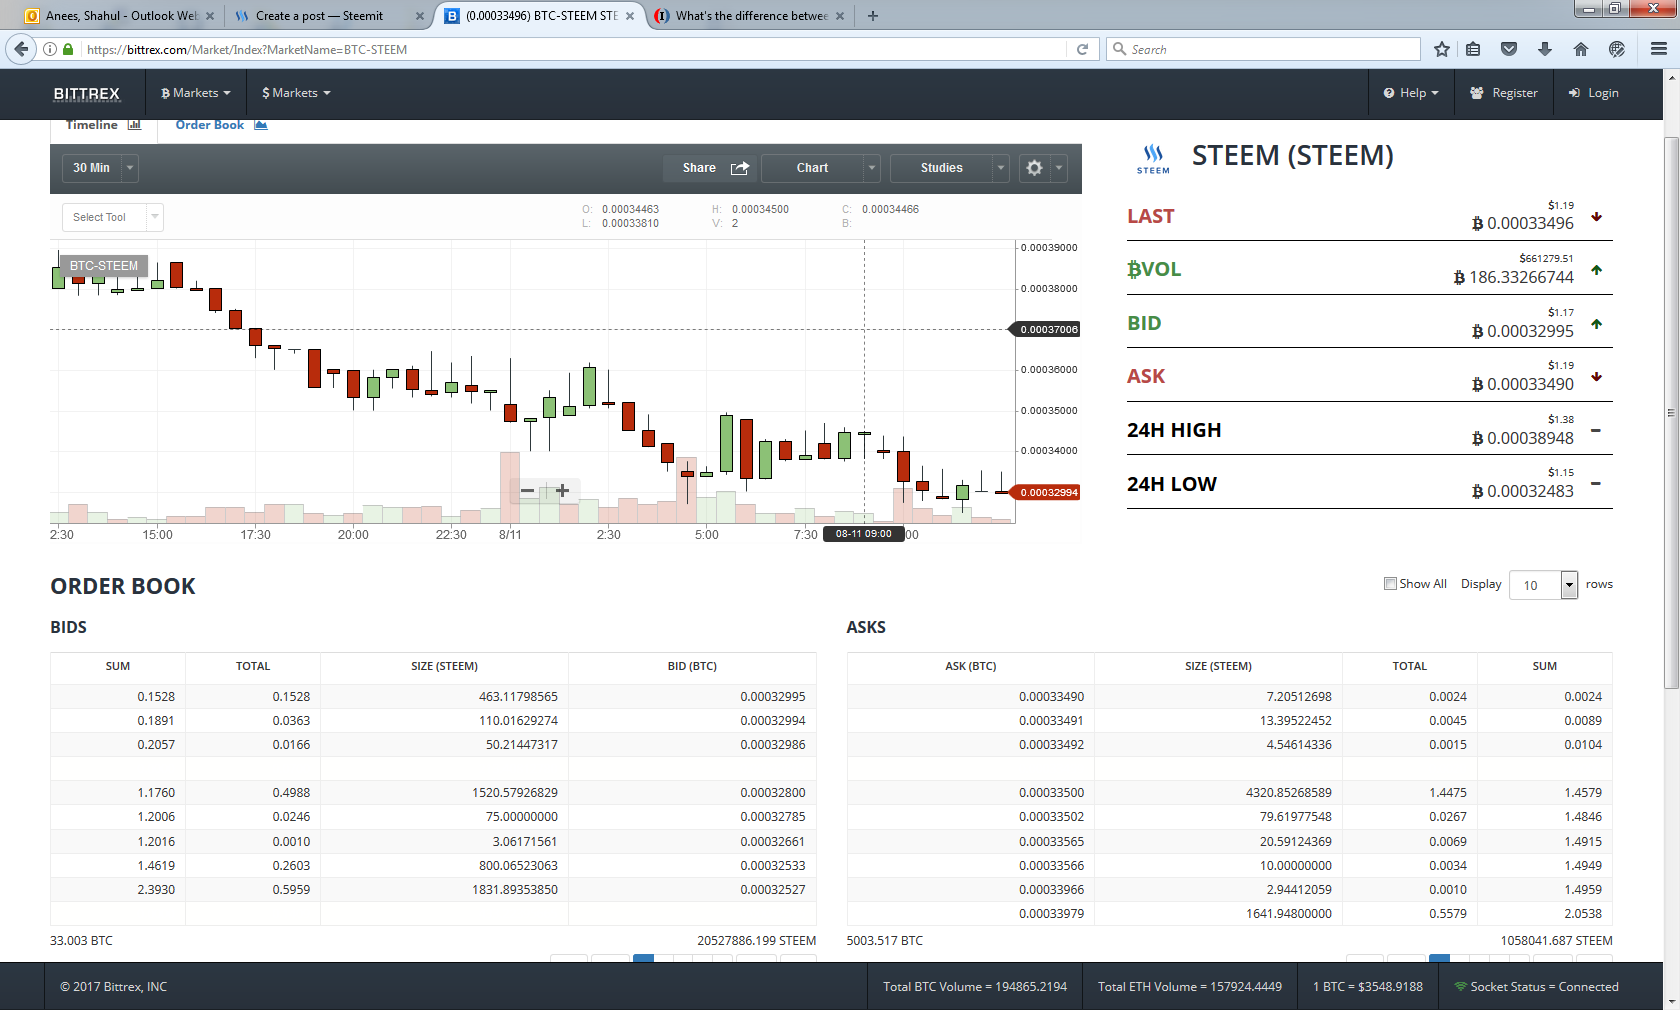
Task: Open the bookmarks list icon
Action: pos(1473,49)
